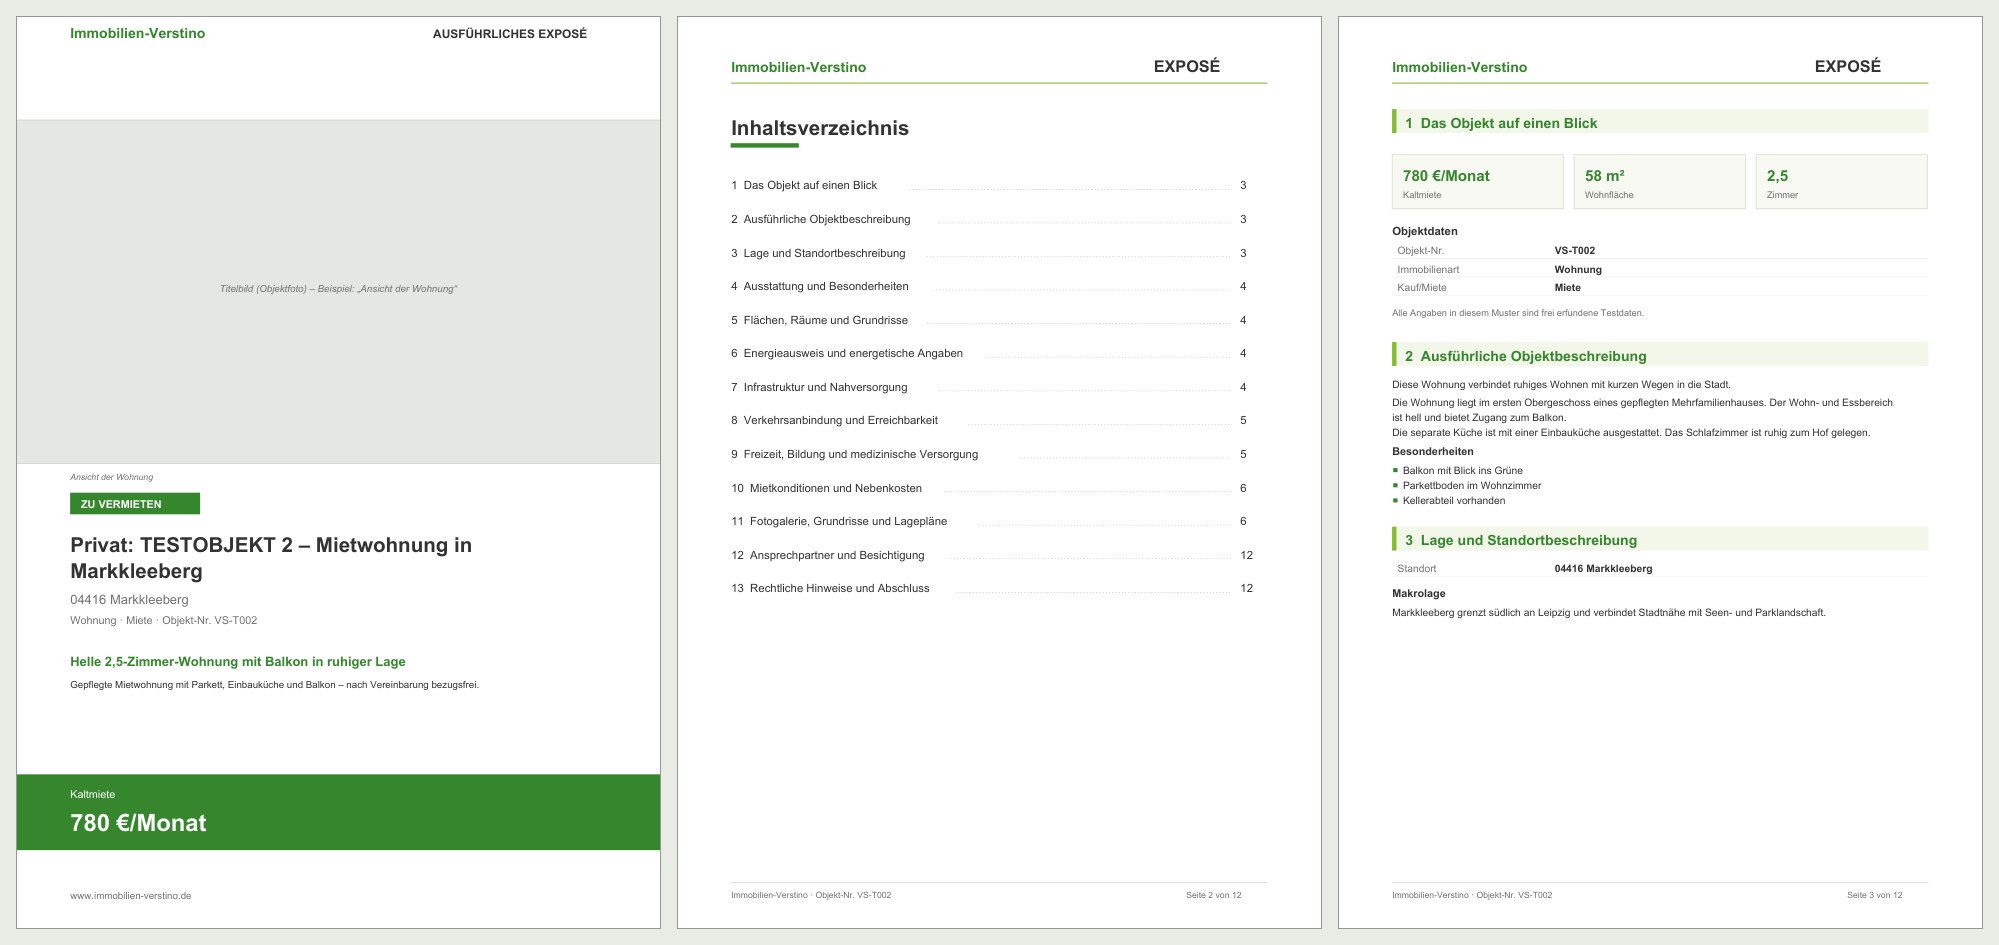
Task: Click the '2,5' Zimmer card
Action: [1841, 181]
